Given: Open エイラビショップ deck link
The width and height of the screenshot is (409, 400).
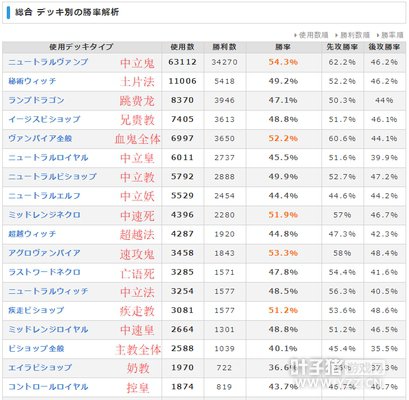Looking at the screenshot, I should coord(40,367).
